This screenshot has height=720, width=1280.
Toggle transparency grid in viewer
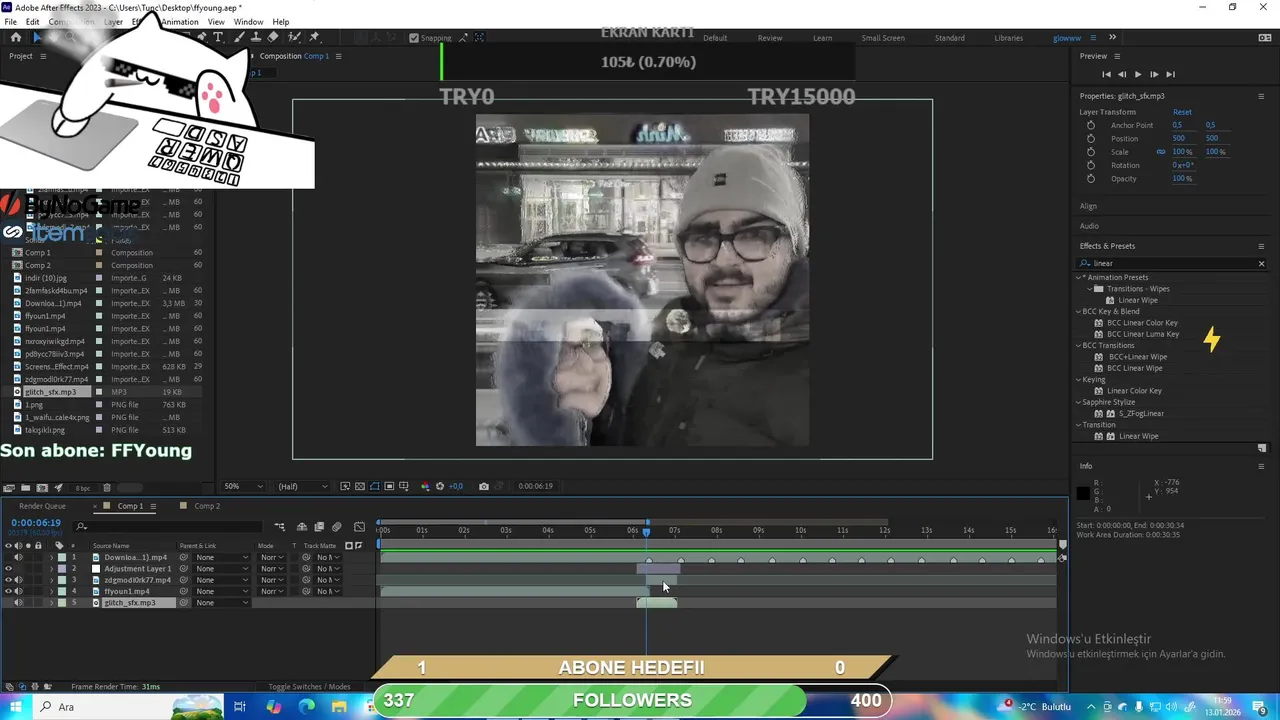pyautogui.click(x=360, y=486)
